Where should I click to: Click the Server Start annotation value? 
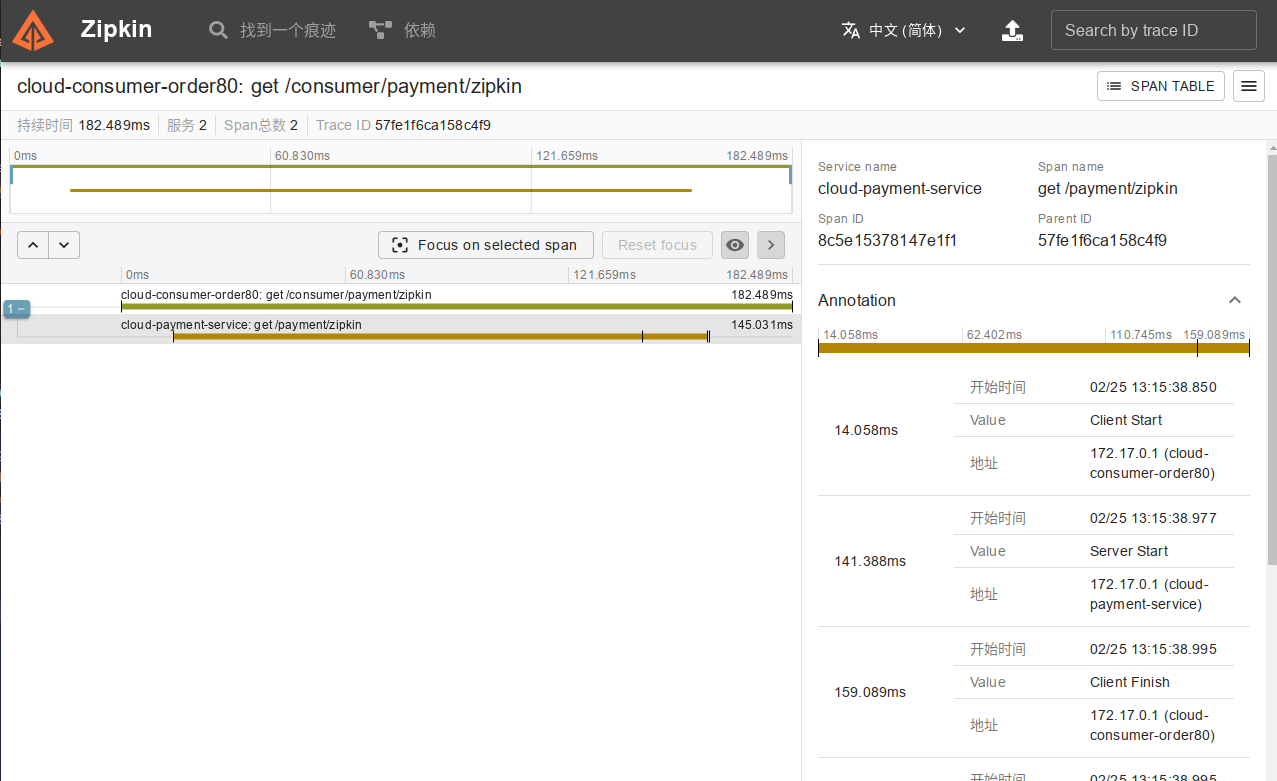(x=1129, y=551)
